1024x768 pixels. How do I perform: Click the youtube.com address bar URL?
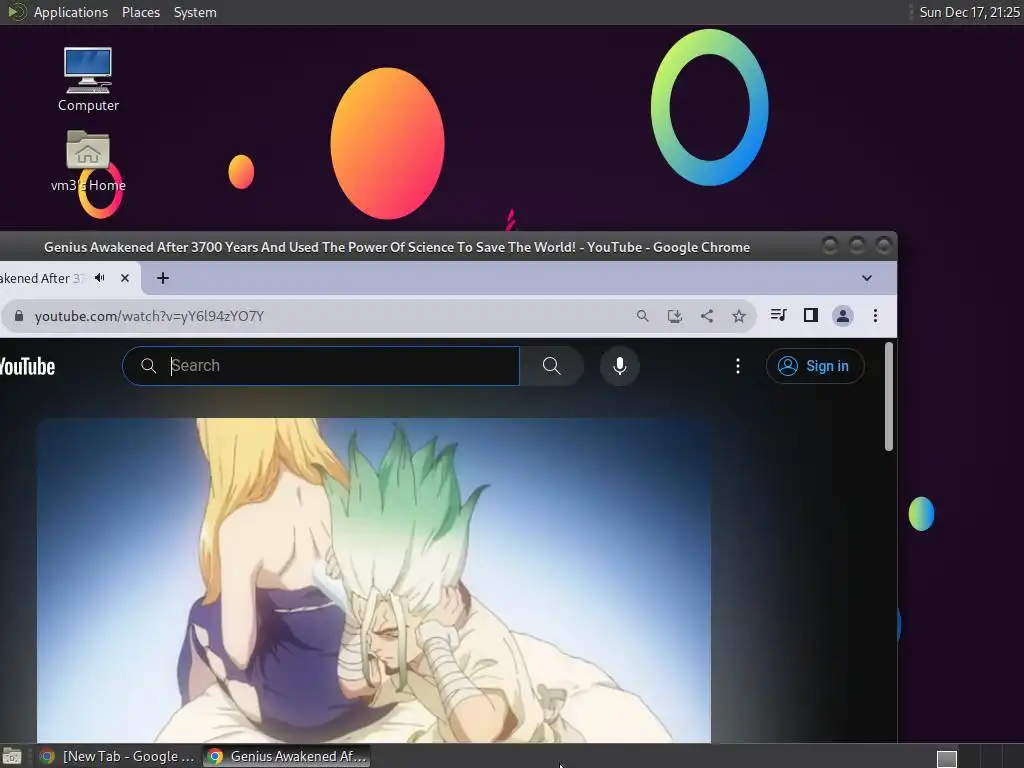pos(149,316)
